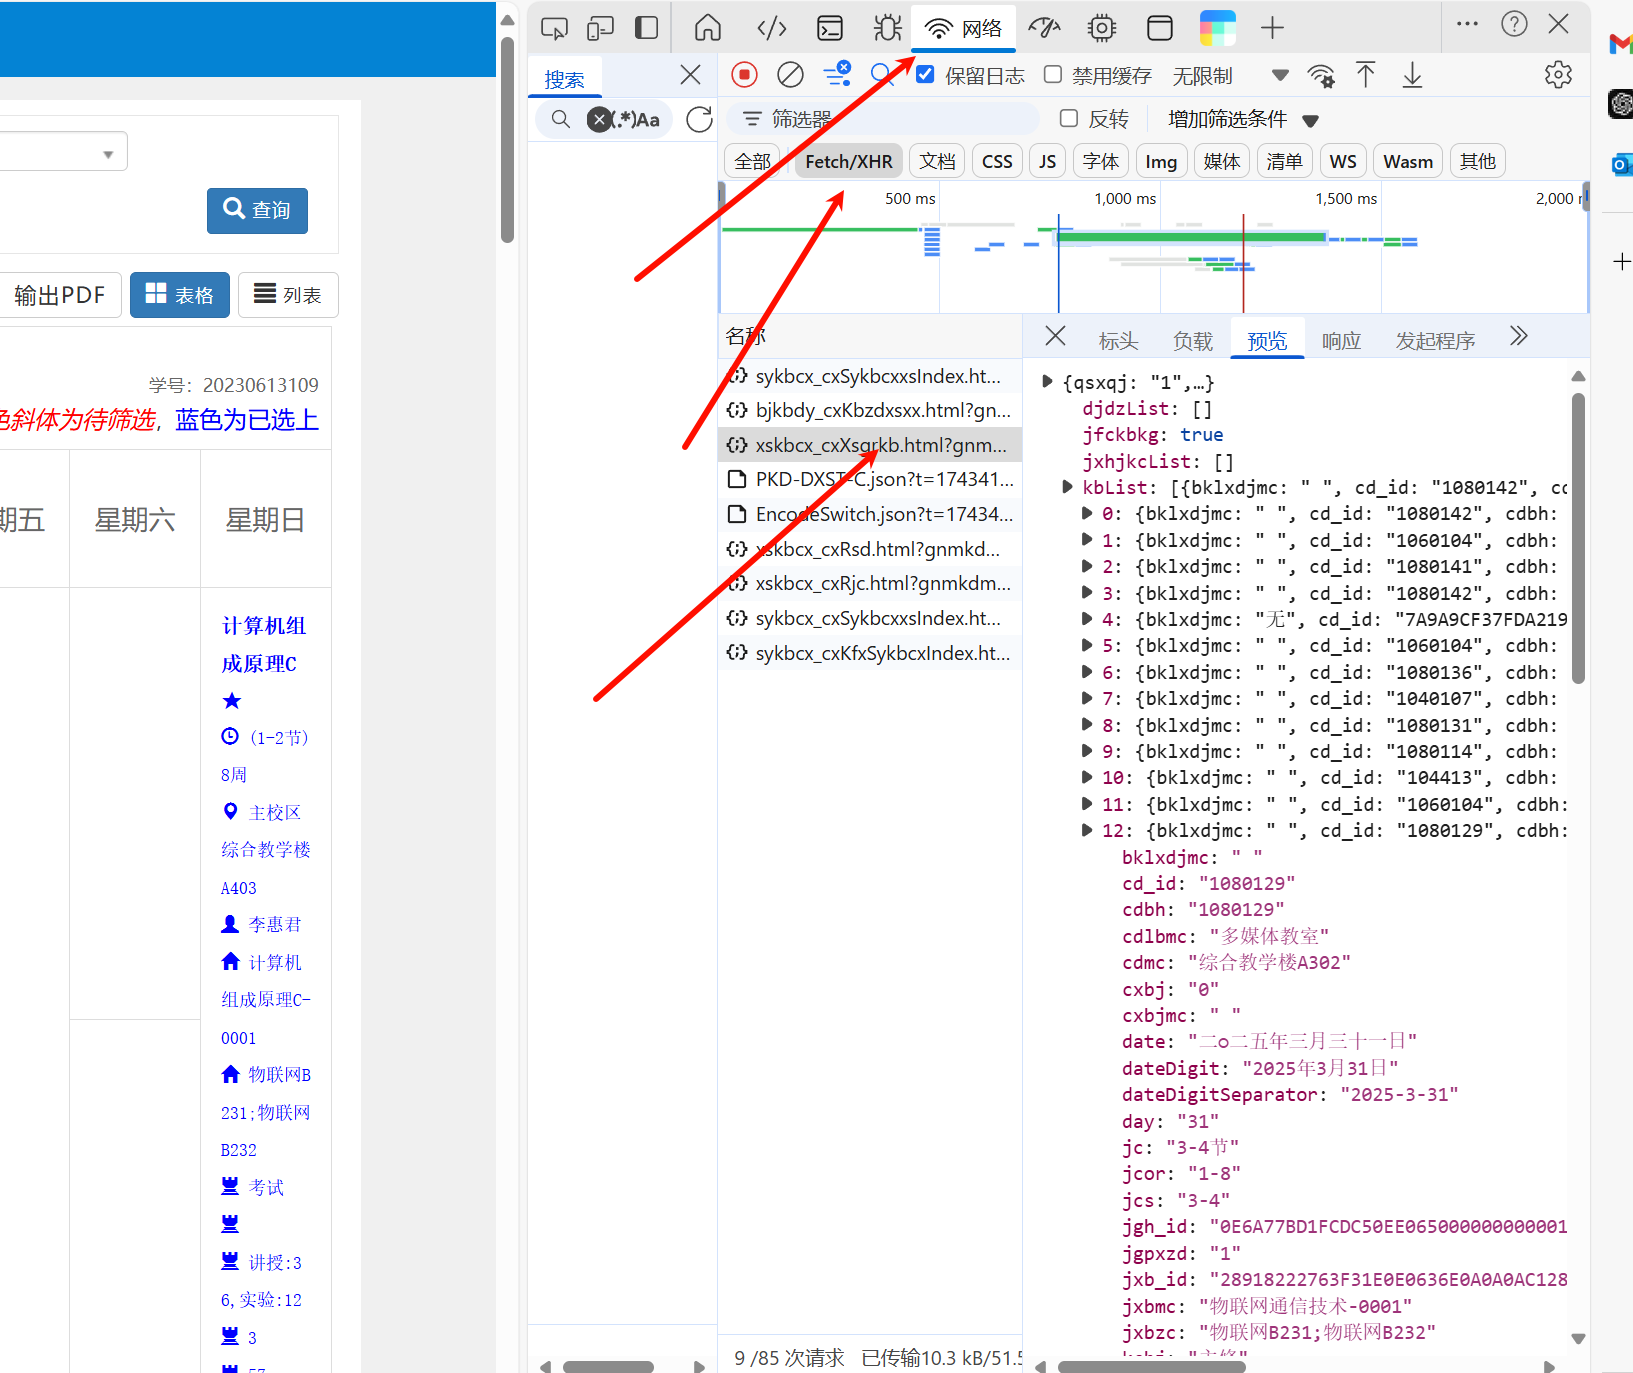
Task: Switch to the 响应 tab
Action: click(1341, 341)
